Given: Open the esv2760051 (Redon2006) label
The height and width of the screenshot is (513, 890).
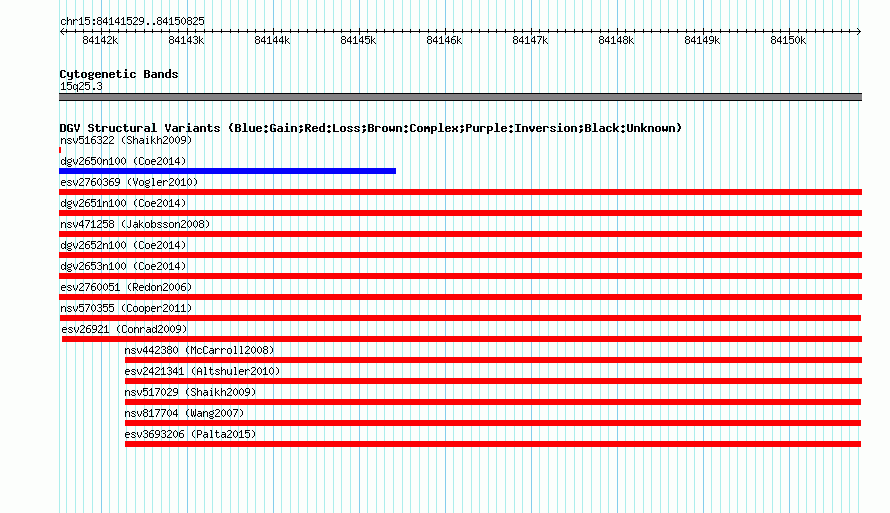Looking at the screenshot, I should pos(126,287).
